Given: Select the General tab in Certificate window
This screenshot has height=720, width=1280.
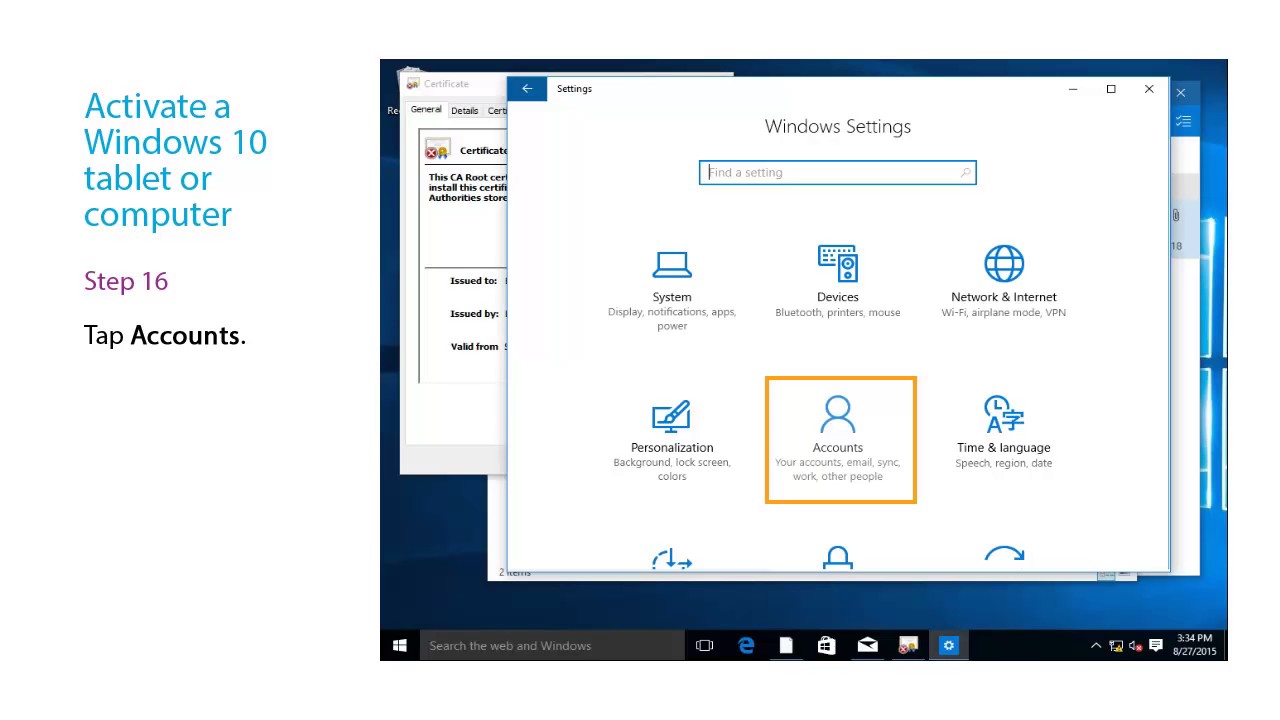Looking at the screenshot, I should click(x=426, y=110).
